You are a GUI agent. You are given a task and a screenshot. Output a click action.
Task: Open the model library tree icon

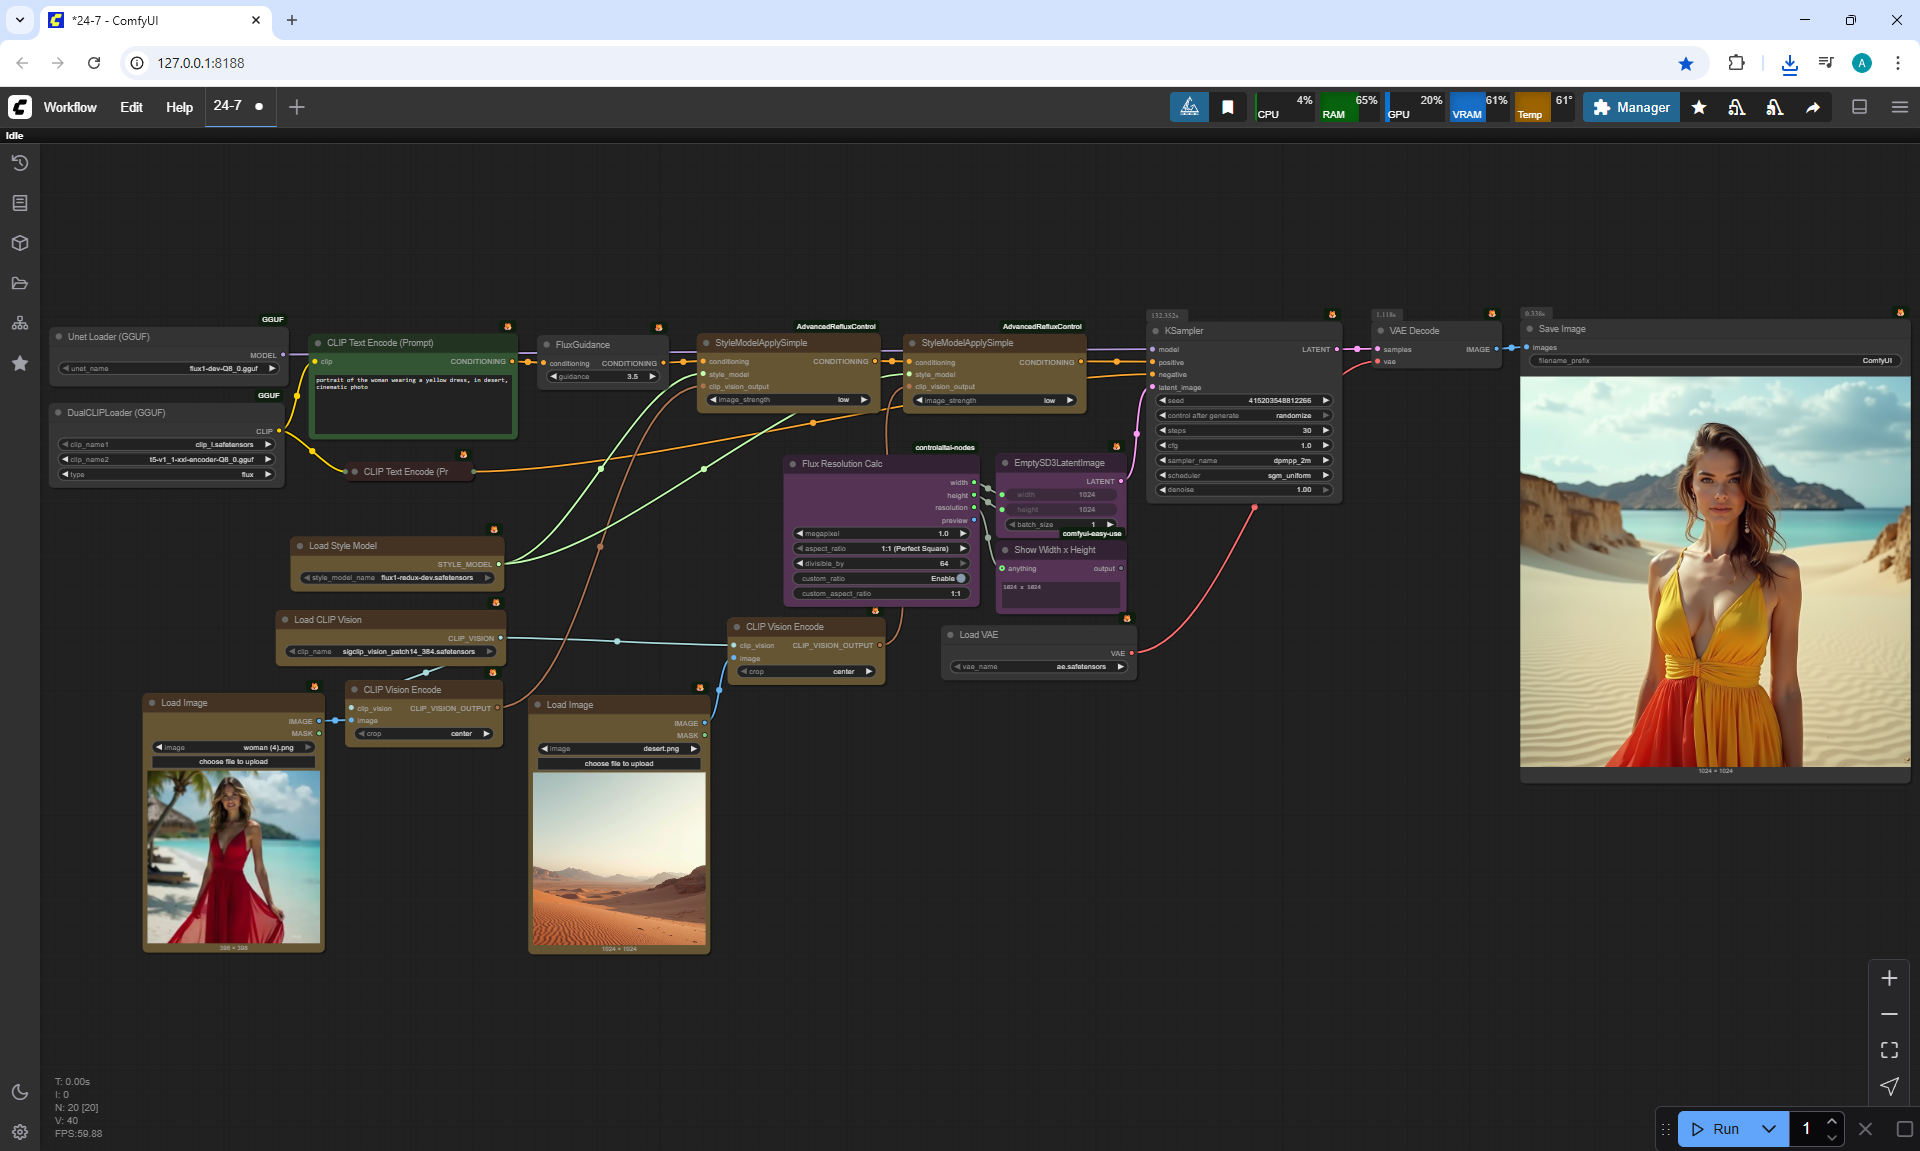[19, 323]
